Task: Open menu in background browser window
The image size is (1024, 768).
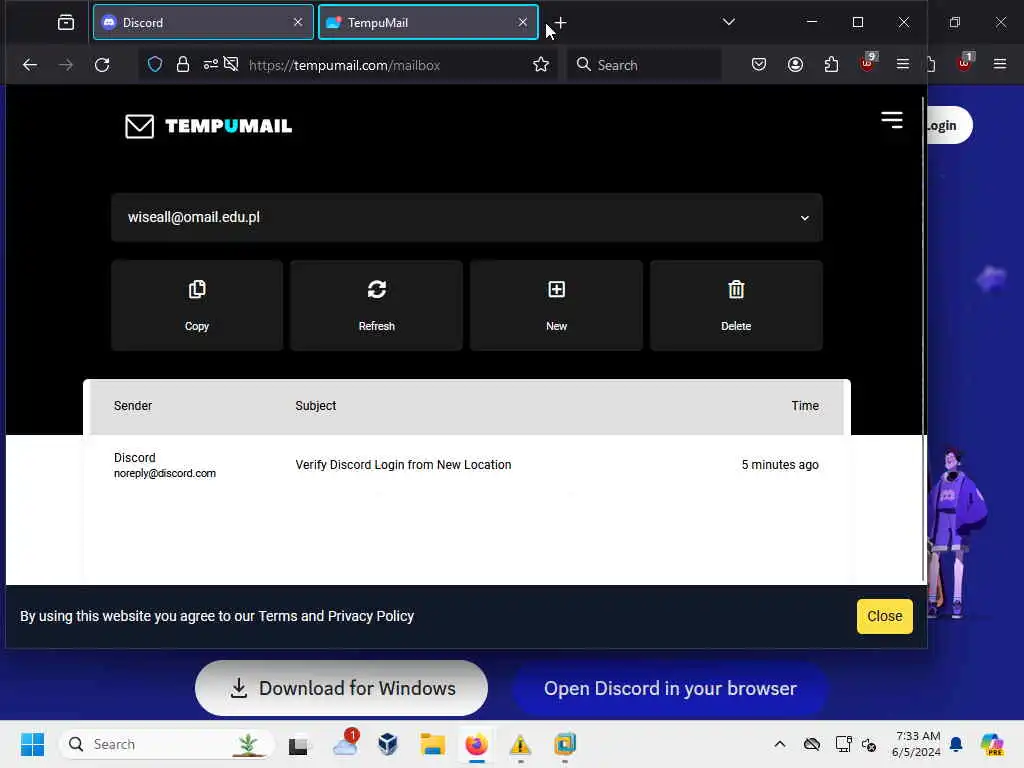Action: click(x=1000, y=64)
